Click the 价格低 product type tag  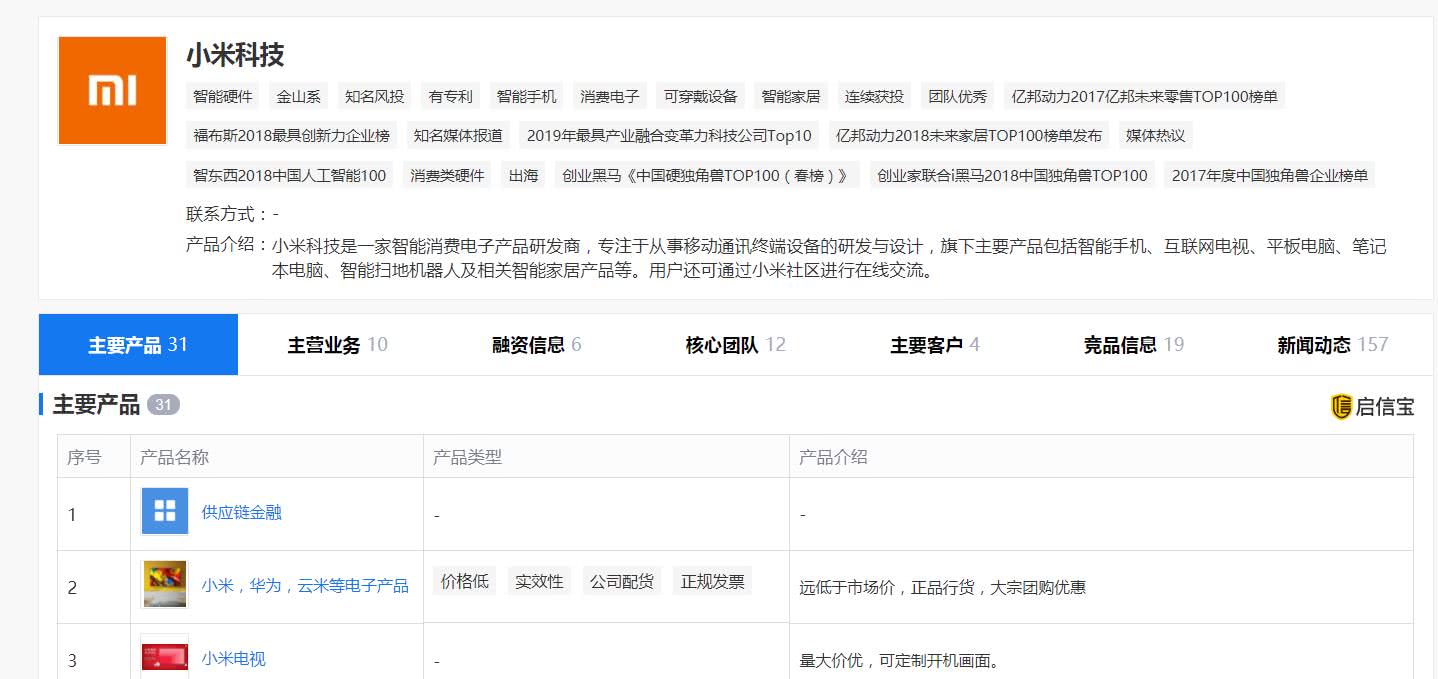[x=465, y=581]
